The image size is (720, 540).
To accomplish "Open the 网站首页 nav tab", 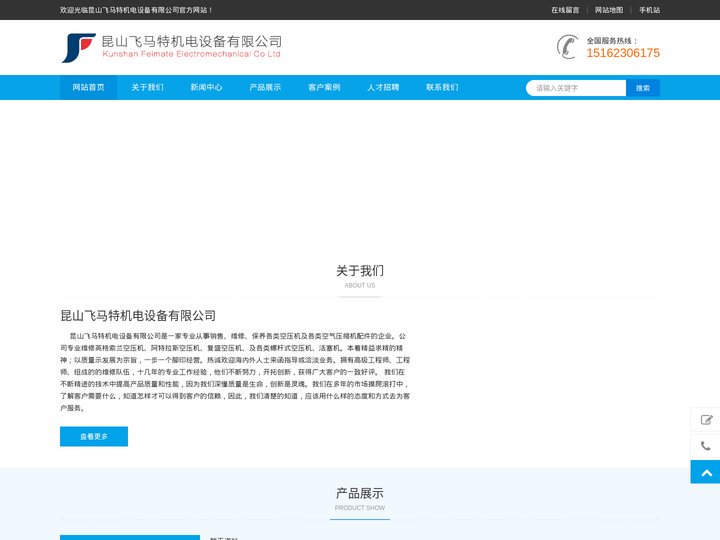I will 88,87.
